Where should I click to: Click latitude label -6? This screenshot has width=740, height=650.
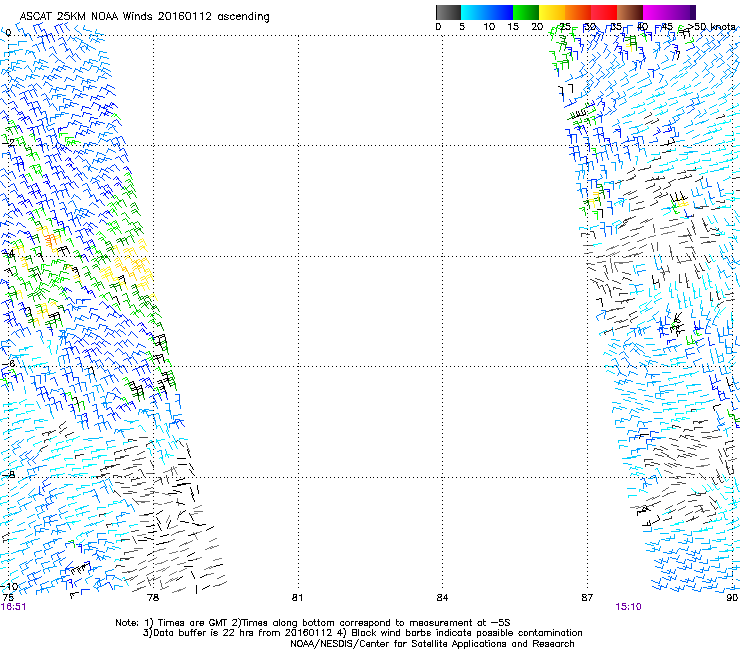pyautogui.click(x=8, y=363)
